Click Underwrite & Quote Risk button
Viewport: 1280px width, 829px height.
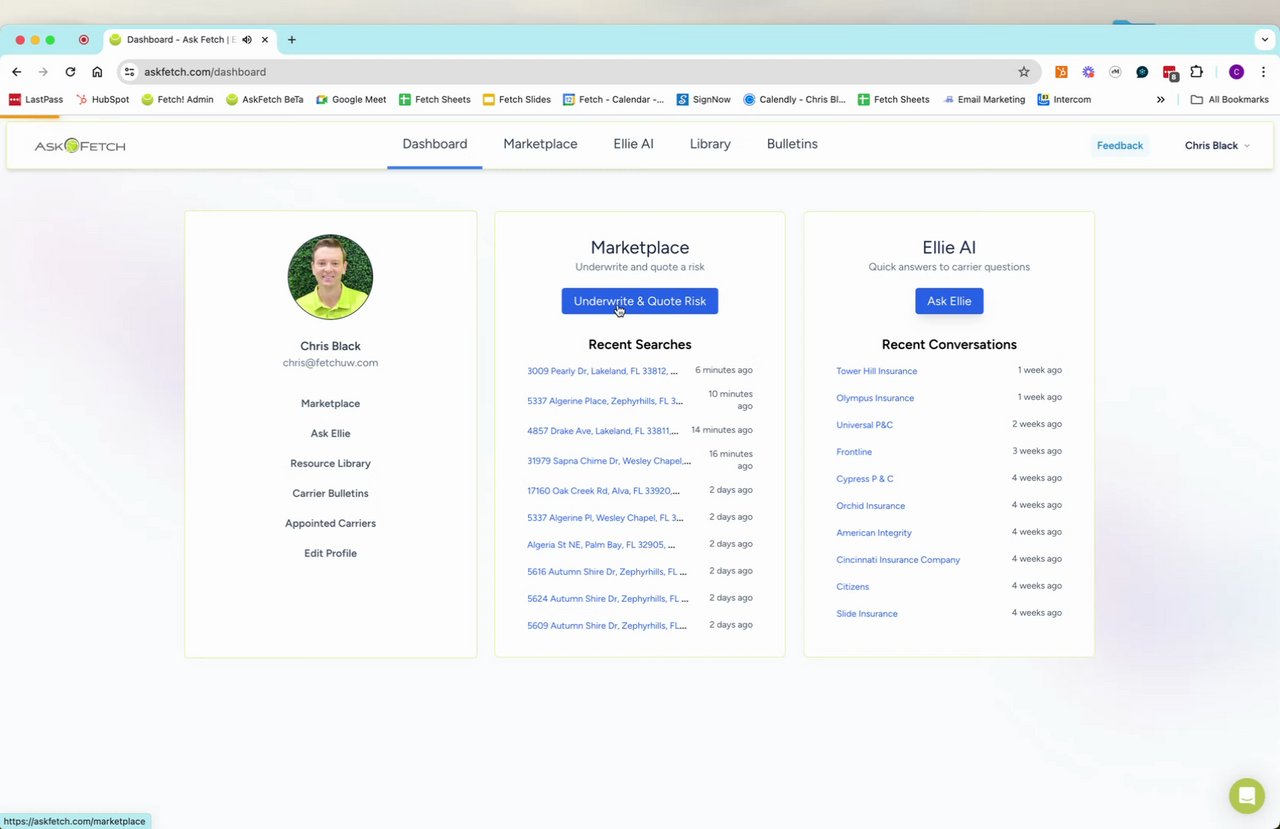pos(640,301)
